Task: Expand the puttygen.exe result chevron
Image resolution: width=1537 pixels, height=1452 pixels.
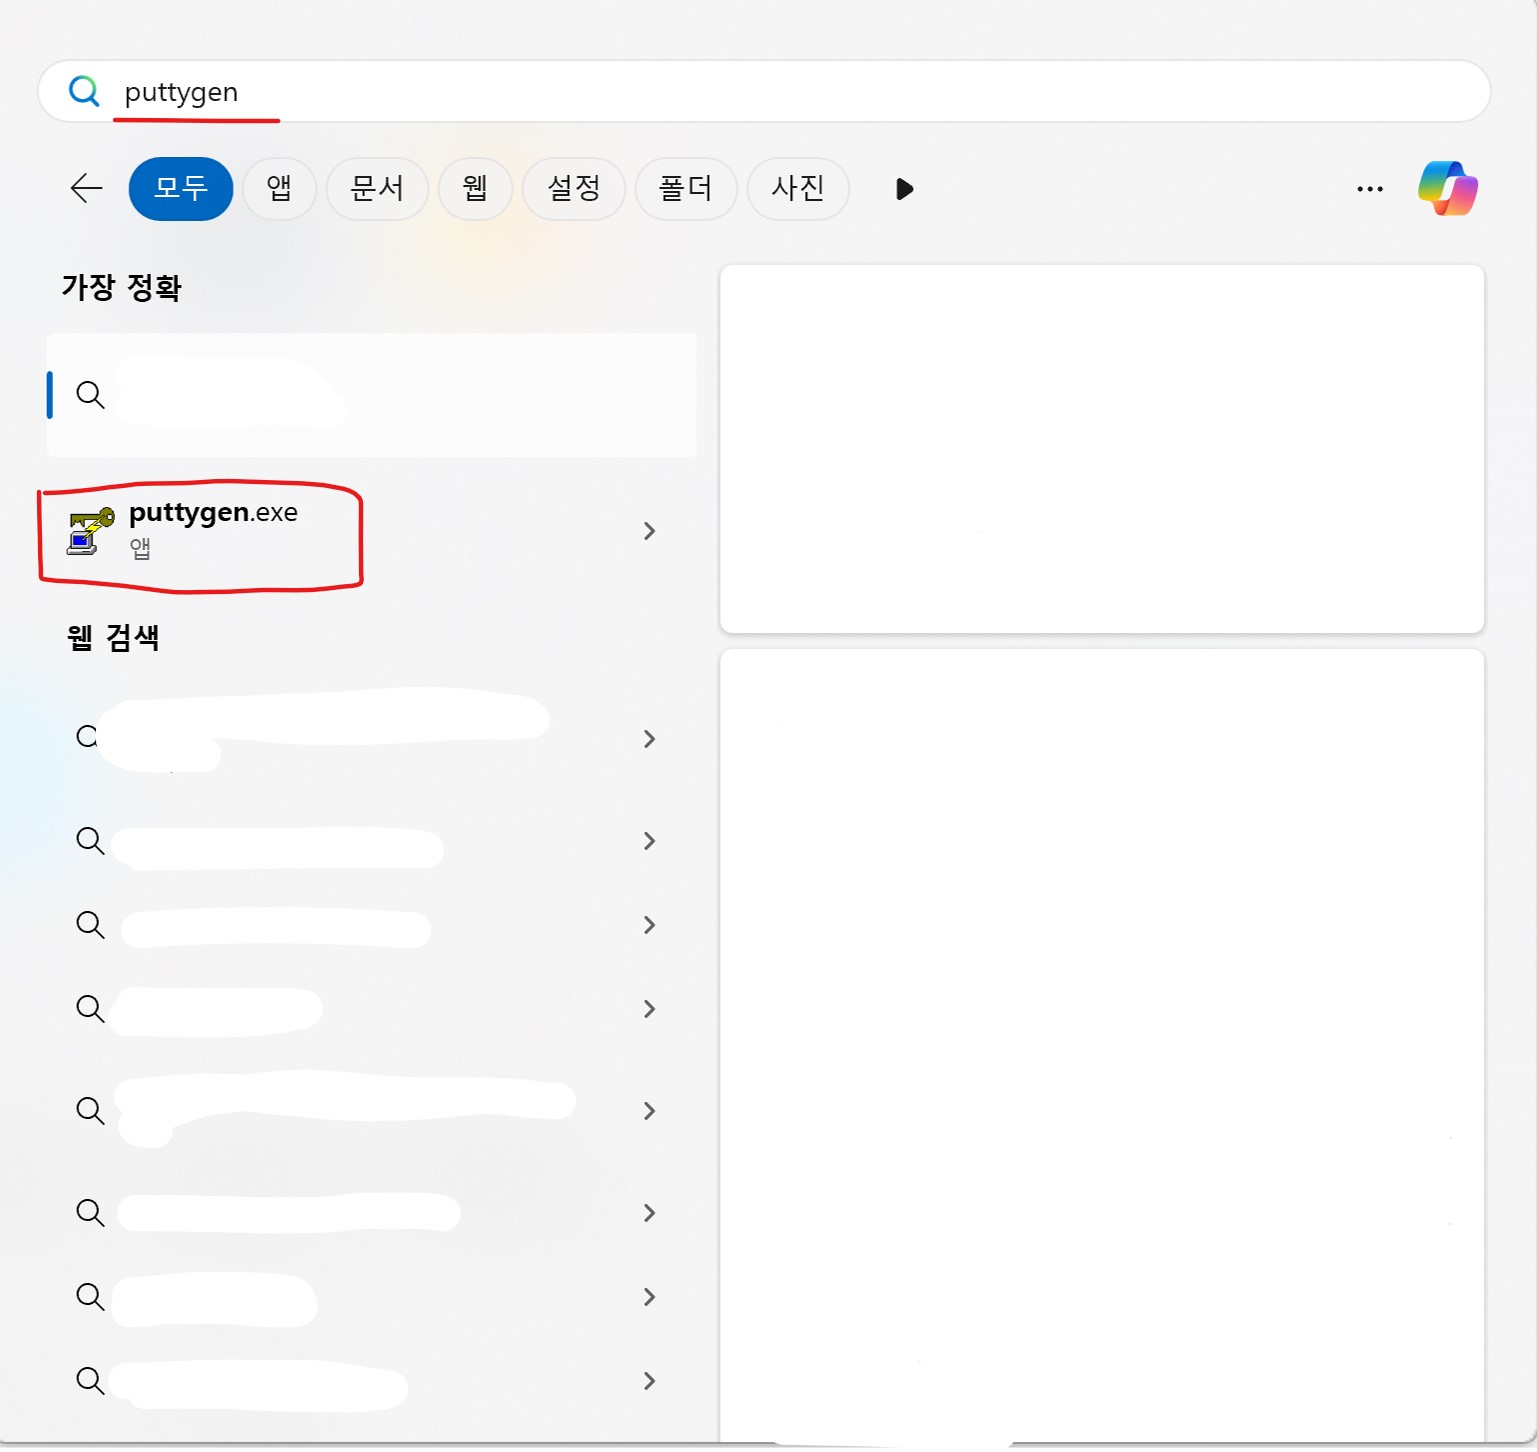Action: (x=649, y=531)
